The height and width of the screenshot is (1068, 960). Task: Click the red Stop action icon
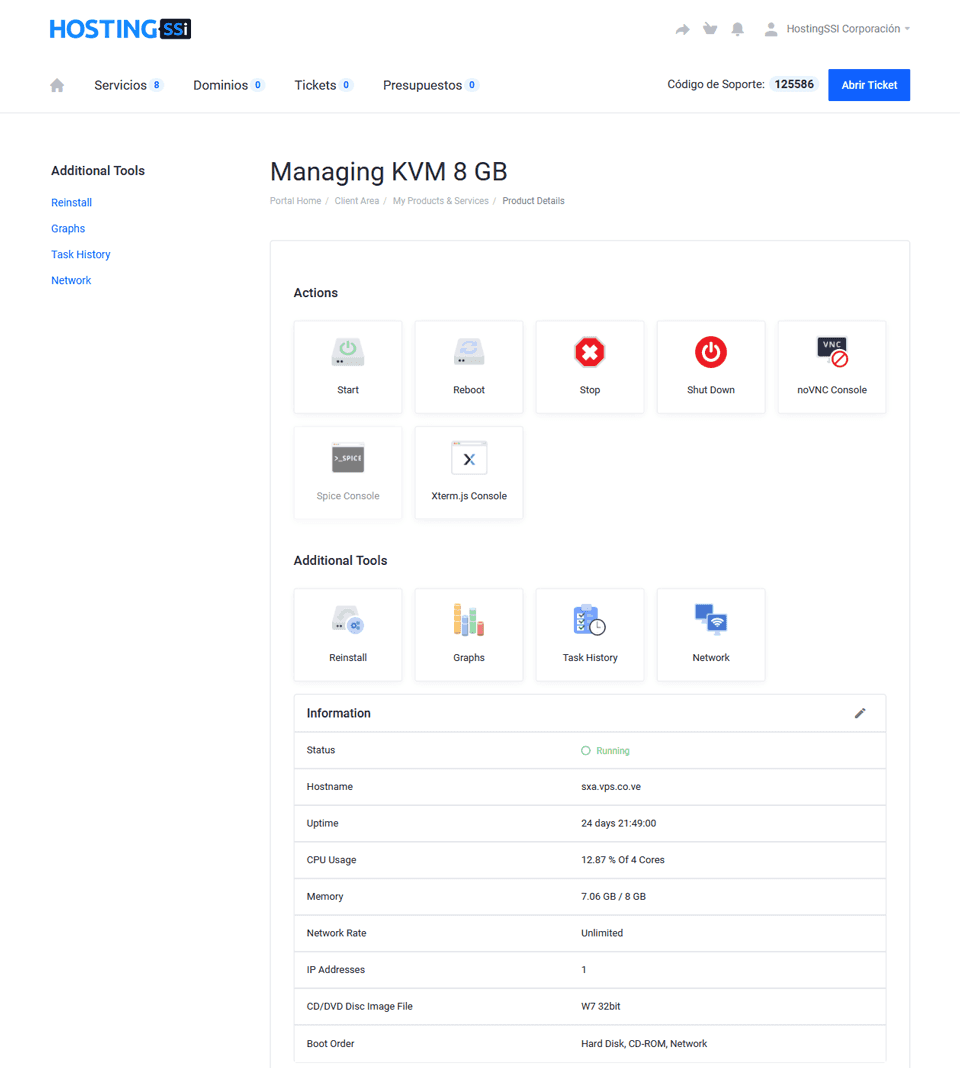coord(590,353)
